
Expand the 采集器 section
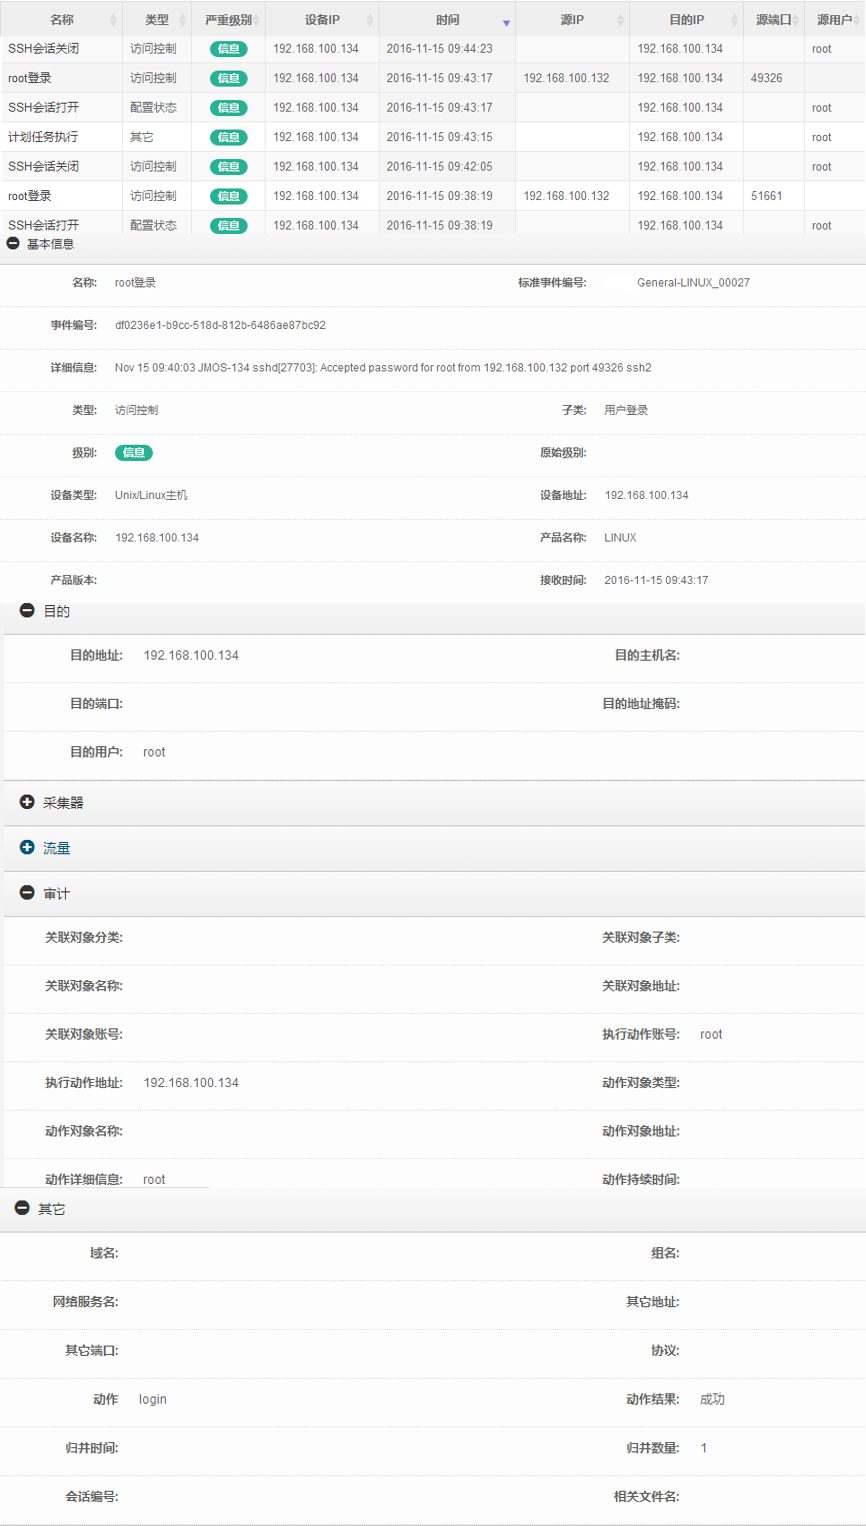[x=27, y=802]
